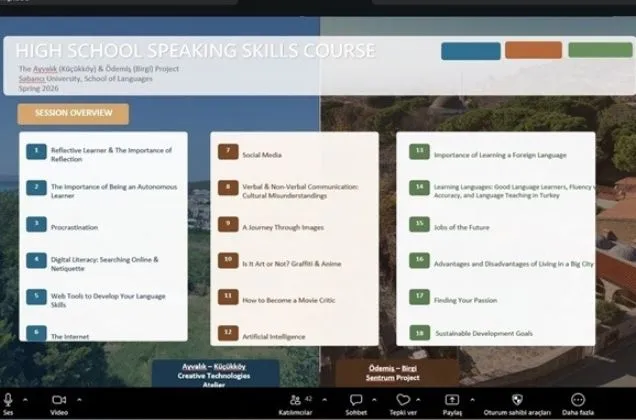Click the green color button in header
The height and width of the screenshot is (420, 636).
click(x=600, y=50)
